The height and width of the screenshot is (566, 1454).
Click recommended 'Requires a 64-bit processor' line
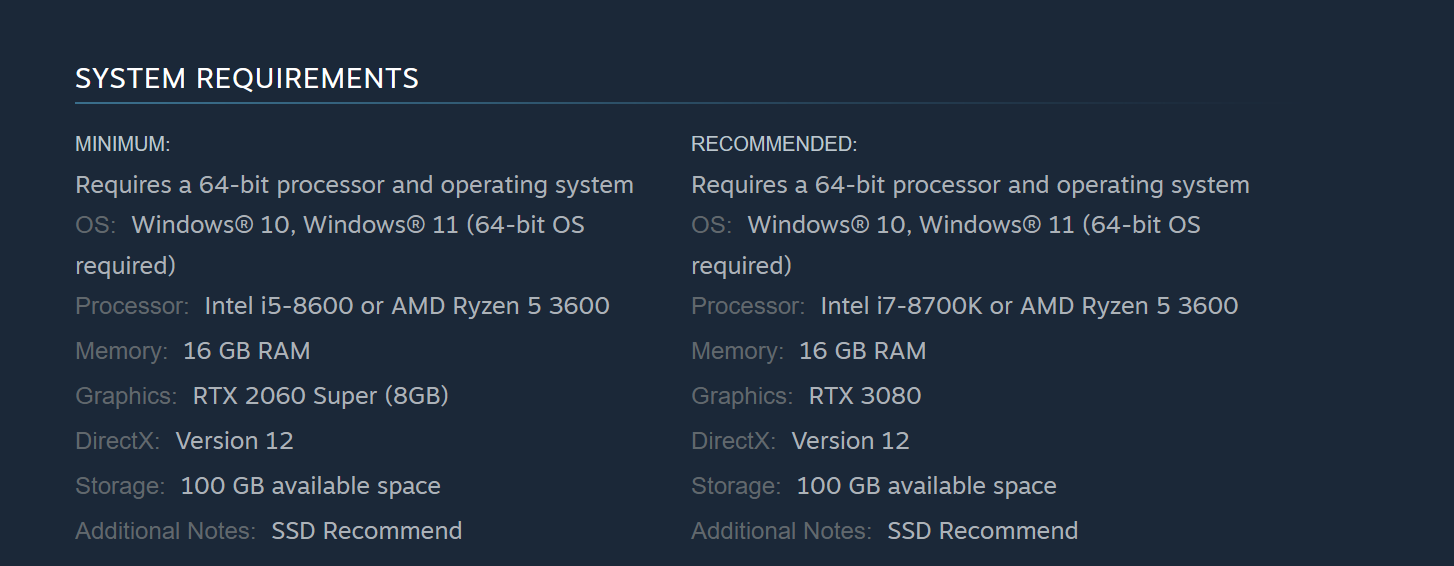coord(970,185)
